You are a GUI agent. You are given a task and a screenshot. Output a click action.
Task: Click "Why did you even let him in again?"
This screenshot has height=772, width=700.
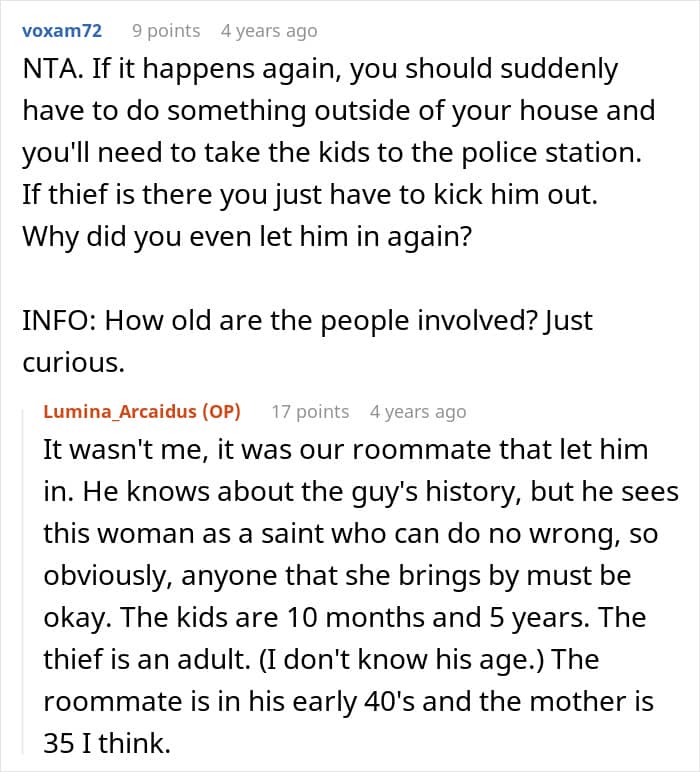point(247,237)
